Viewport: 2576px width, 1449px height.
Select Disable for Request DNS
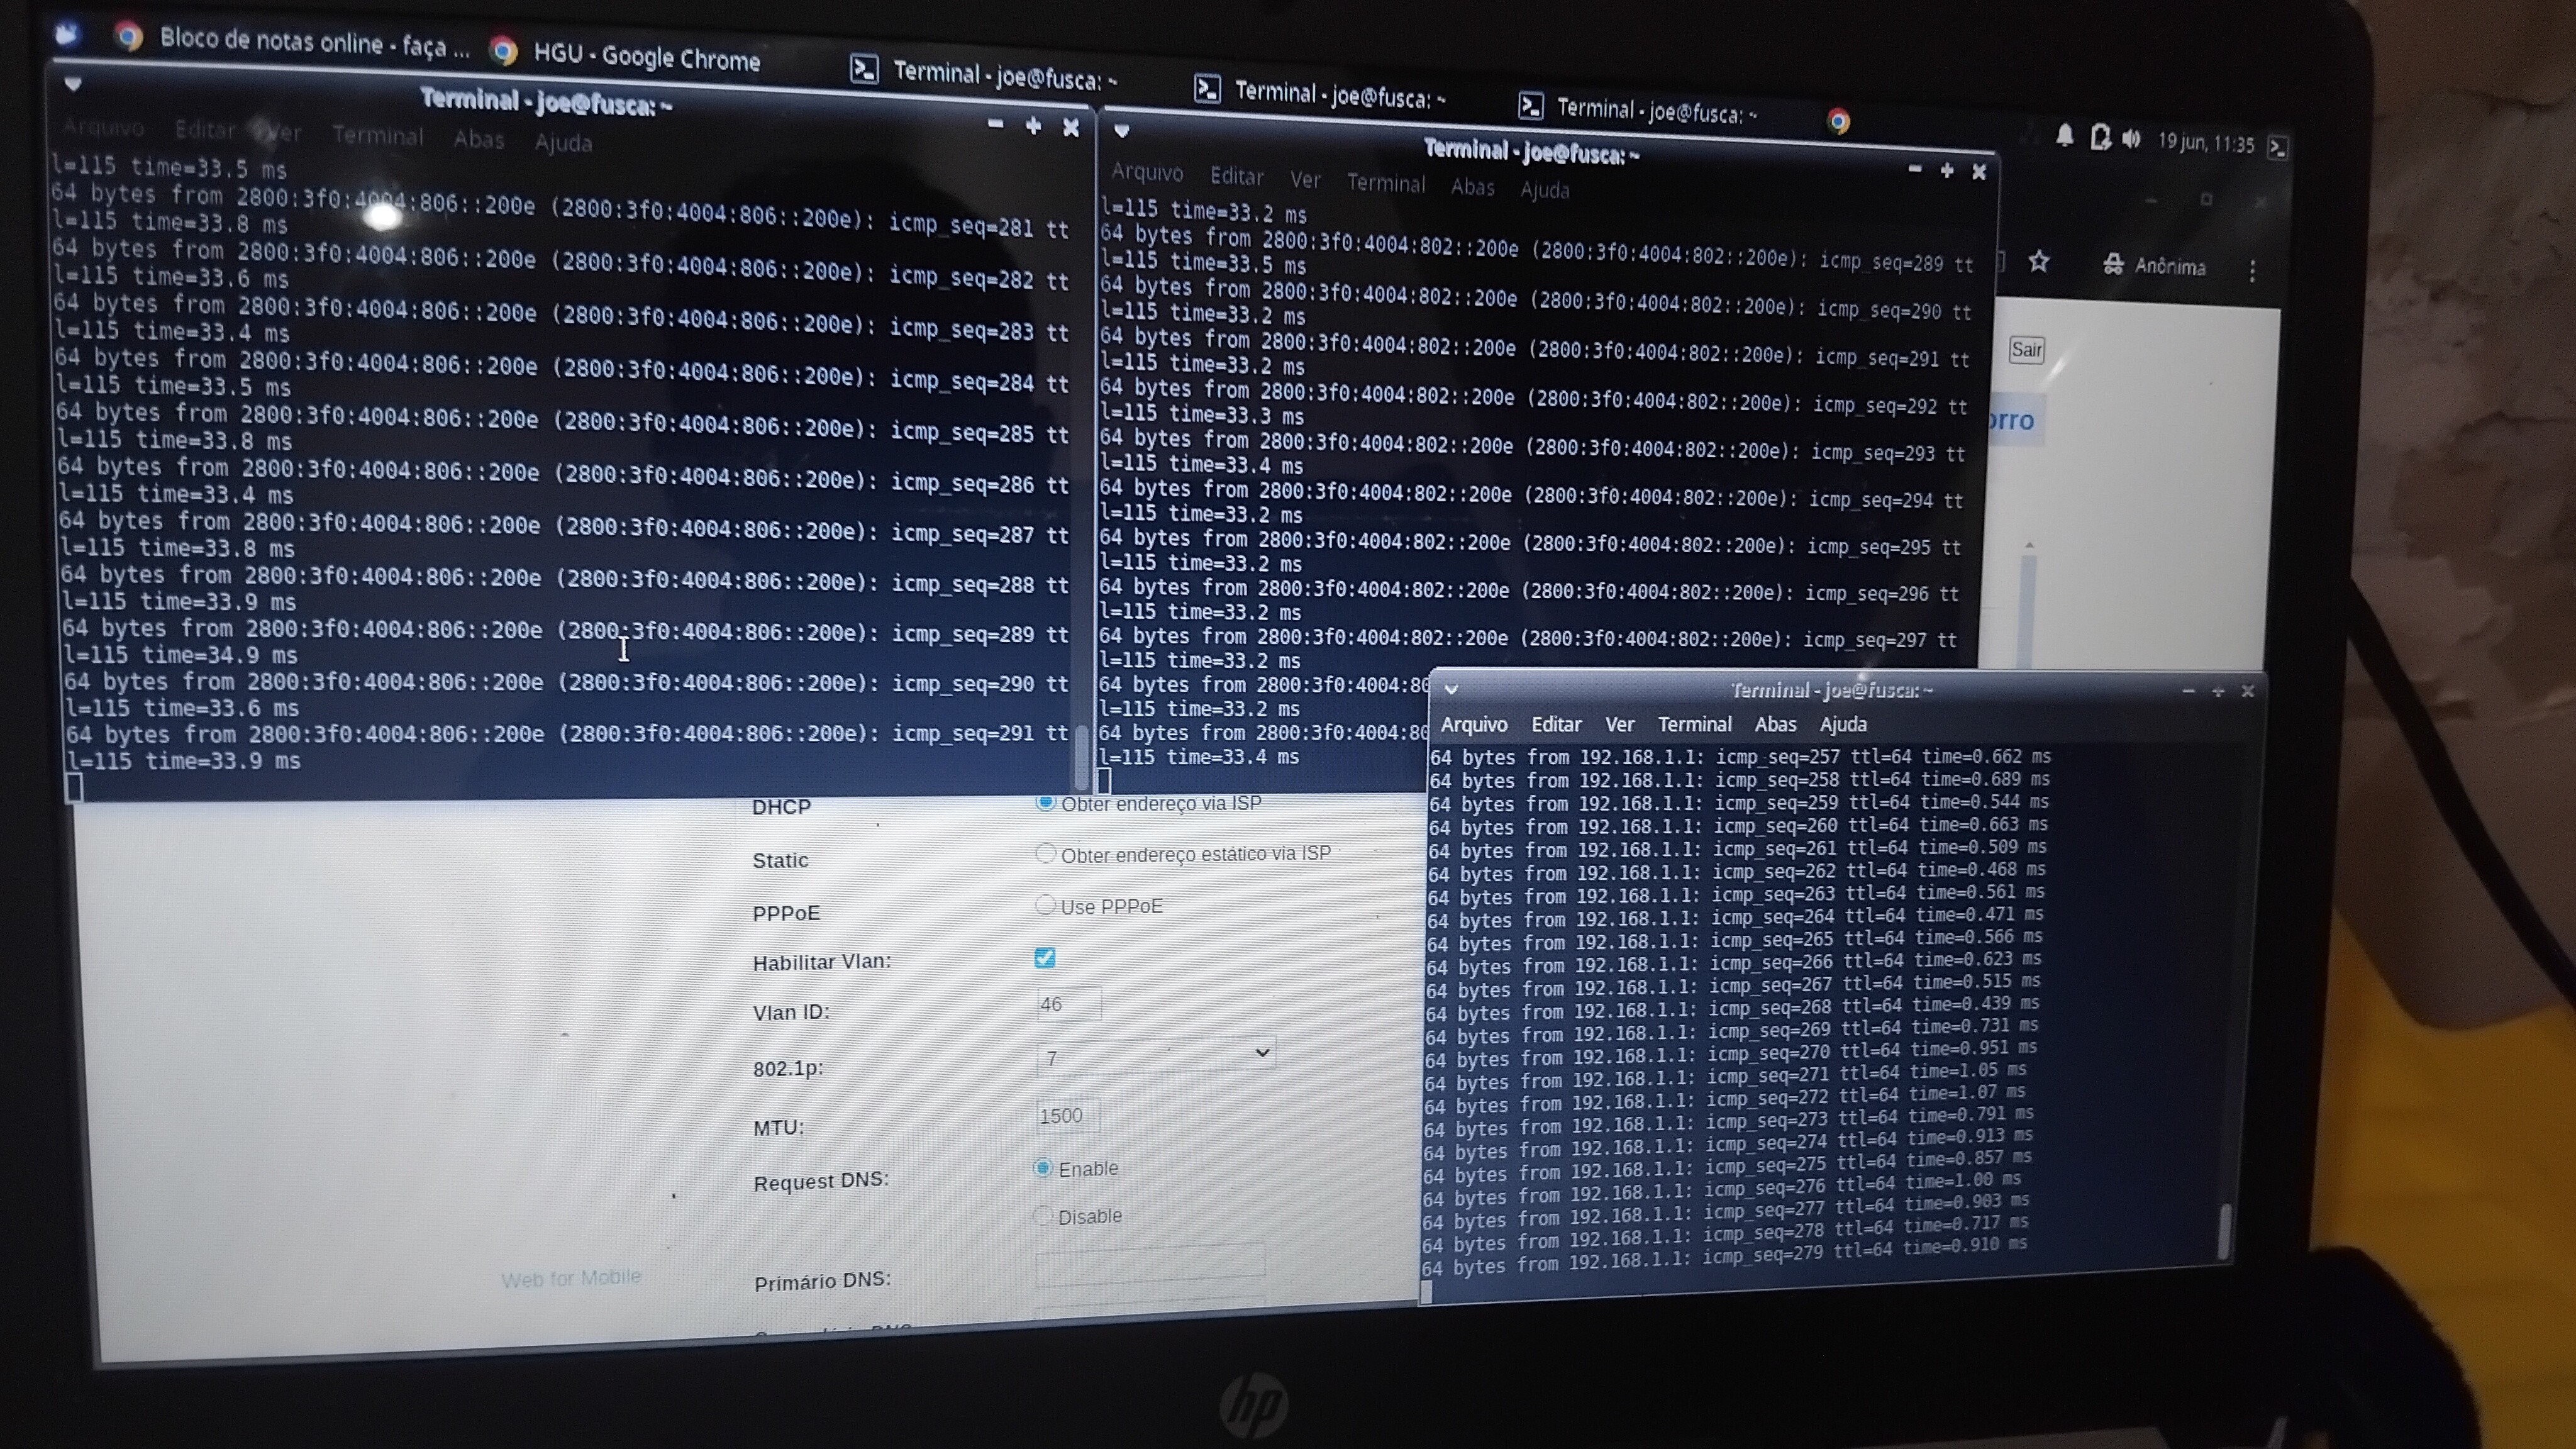pos(1042,1216)
